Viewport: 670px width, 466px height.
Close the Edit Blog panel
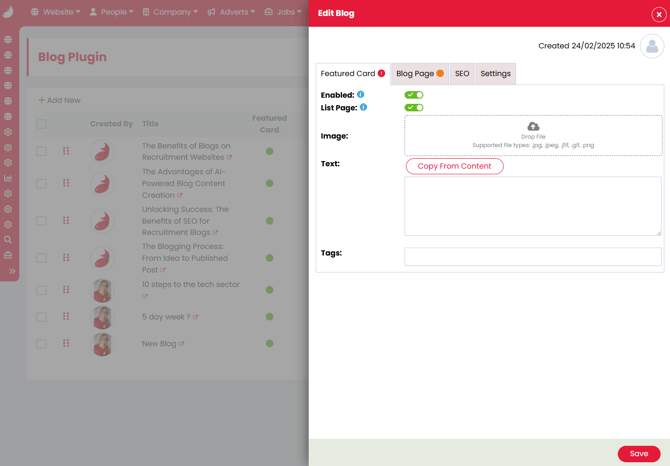658,14
